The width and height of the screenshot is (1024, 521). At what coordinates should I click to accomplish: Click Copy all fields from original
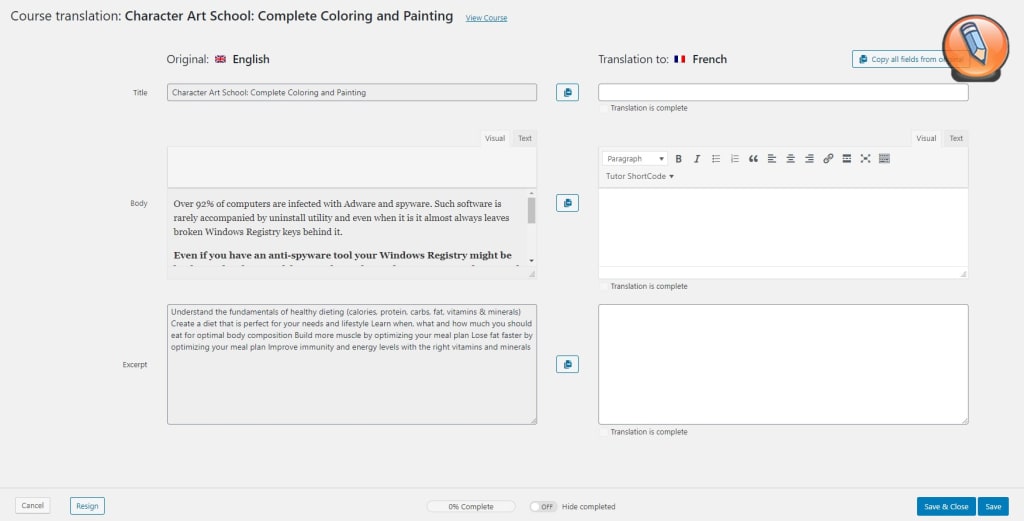click(910, 59)
